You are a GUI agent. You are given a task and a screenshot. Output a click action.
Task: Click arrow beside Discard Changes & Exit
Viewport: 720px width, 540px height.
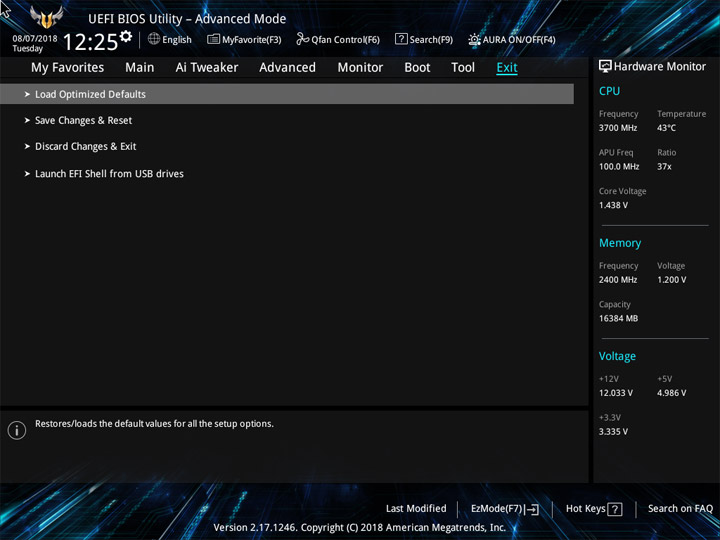(x=27, y=146)
